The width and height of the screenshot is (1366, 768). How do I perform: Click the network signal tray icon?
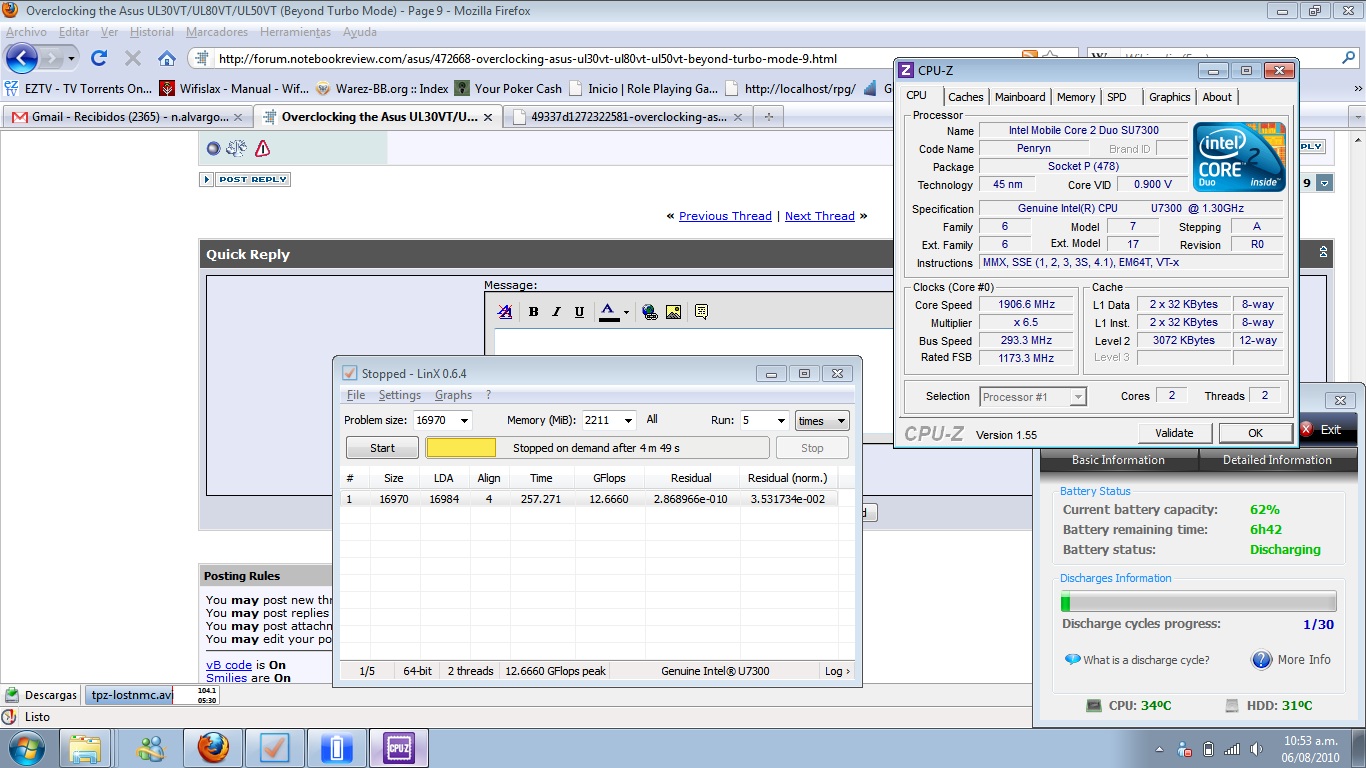[1232, 749]
